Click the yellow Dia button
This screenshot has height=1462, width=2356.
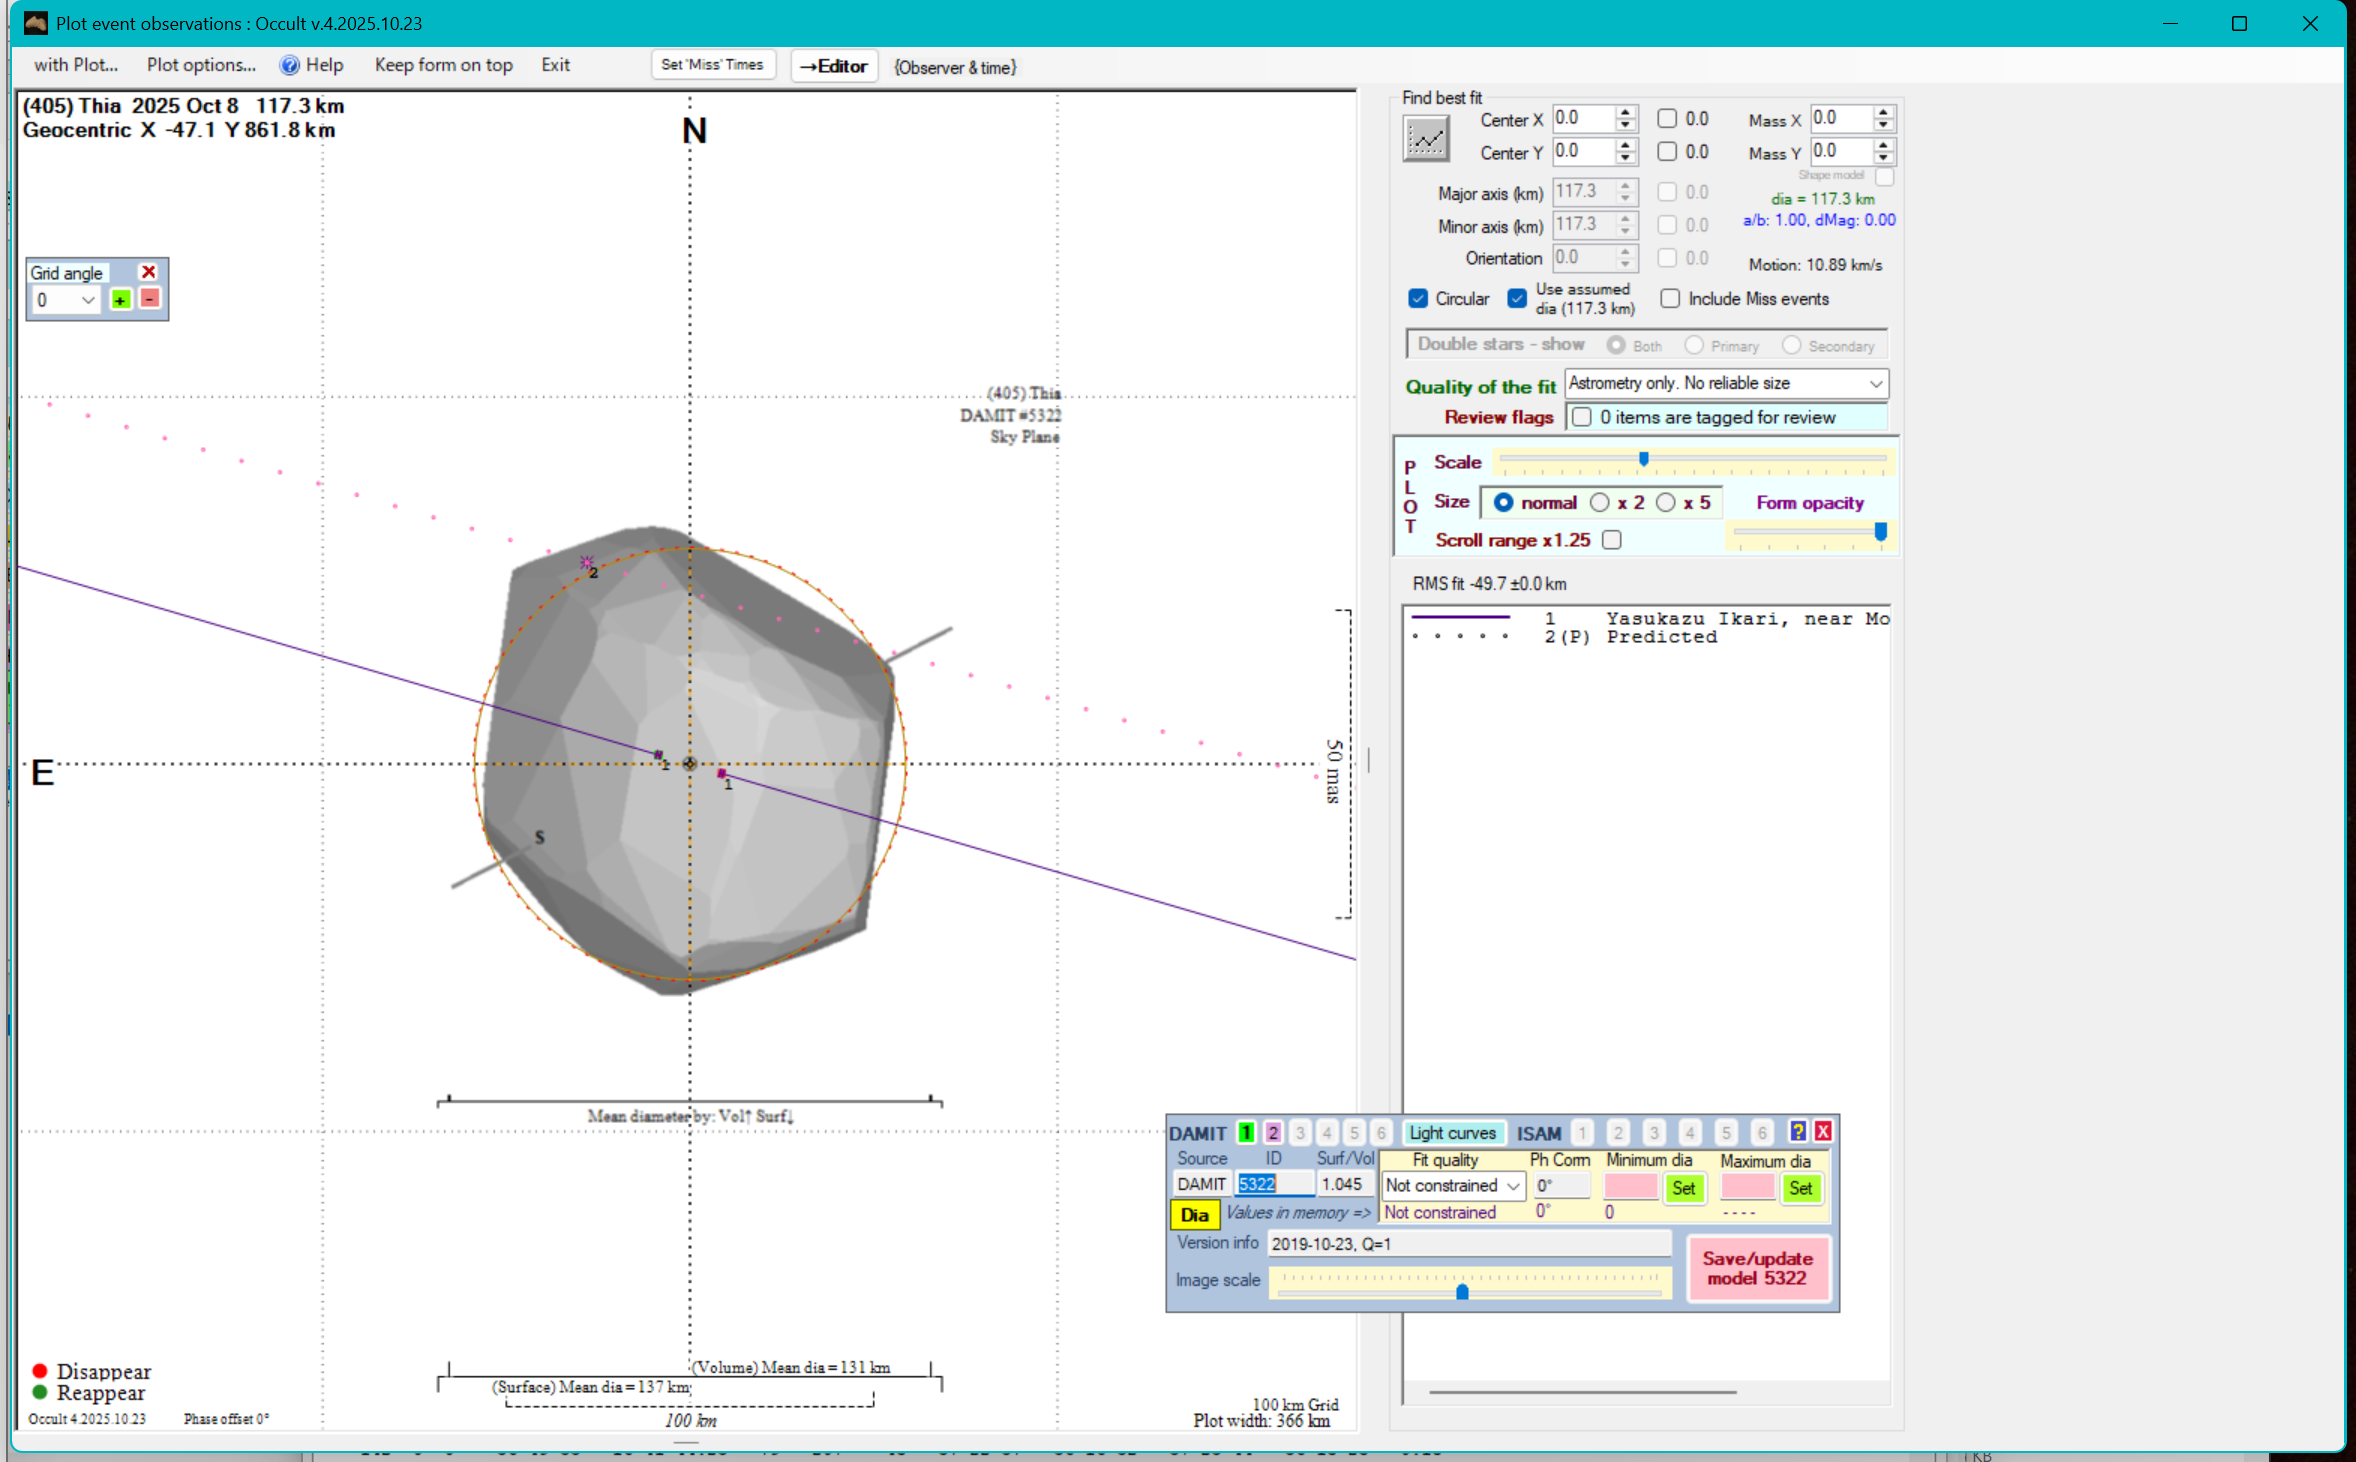tap(1194, 1214)
